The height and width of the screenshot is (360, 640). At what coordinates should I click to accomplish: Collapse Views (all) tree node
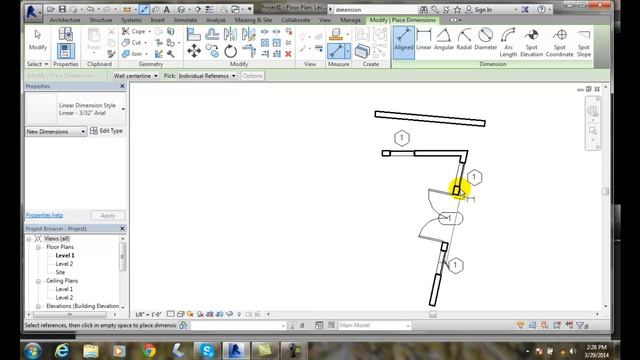[x=29, y=239]
